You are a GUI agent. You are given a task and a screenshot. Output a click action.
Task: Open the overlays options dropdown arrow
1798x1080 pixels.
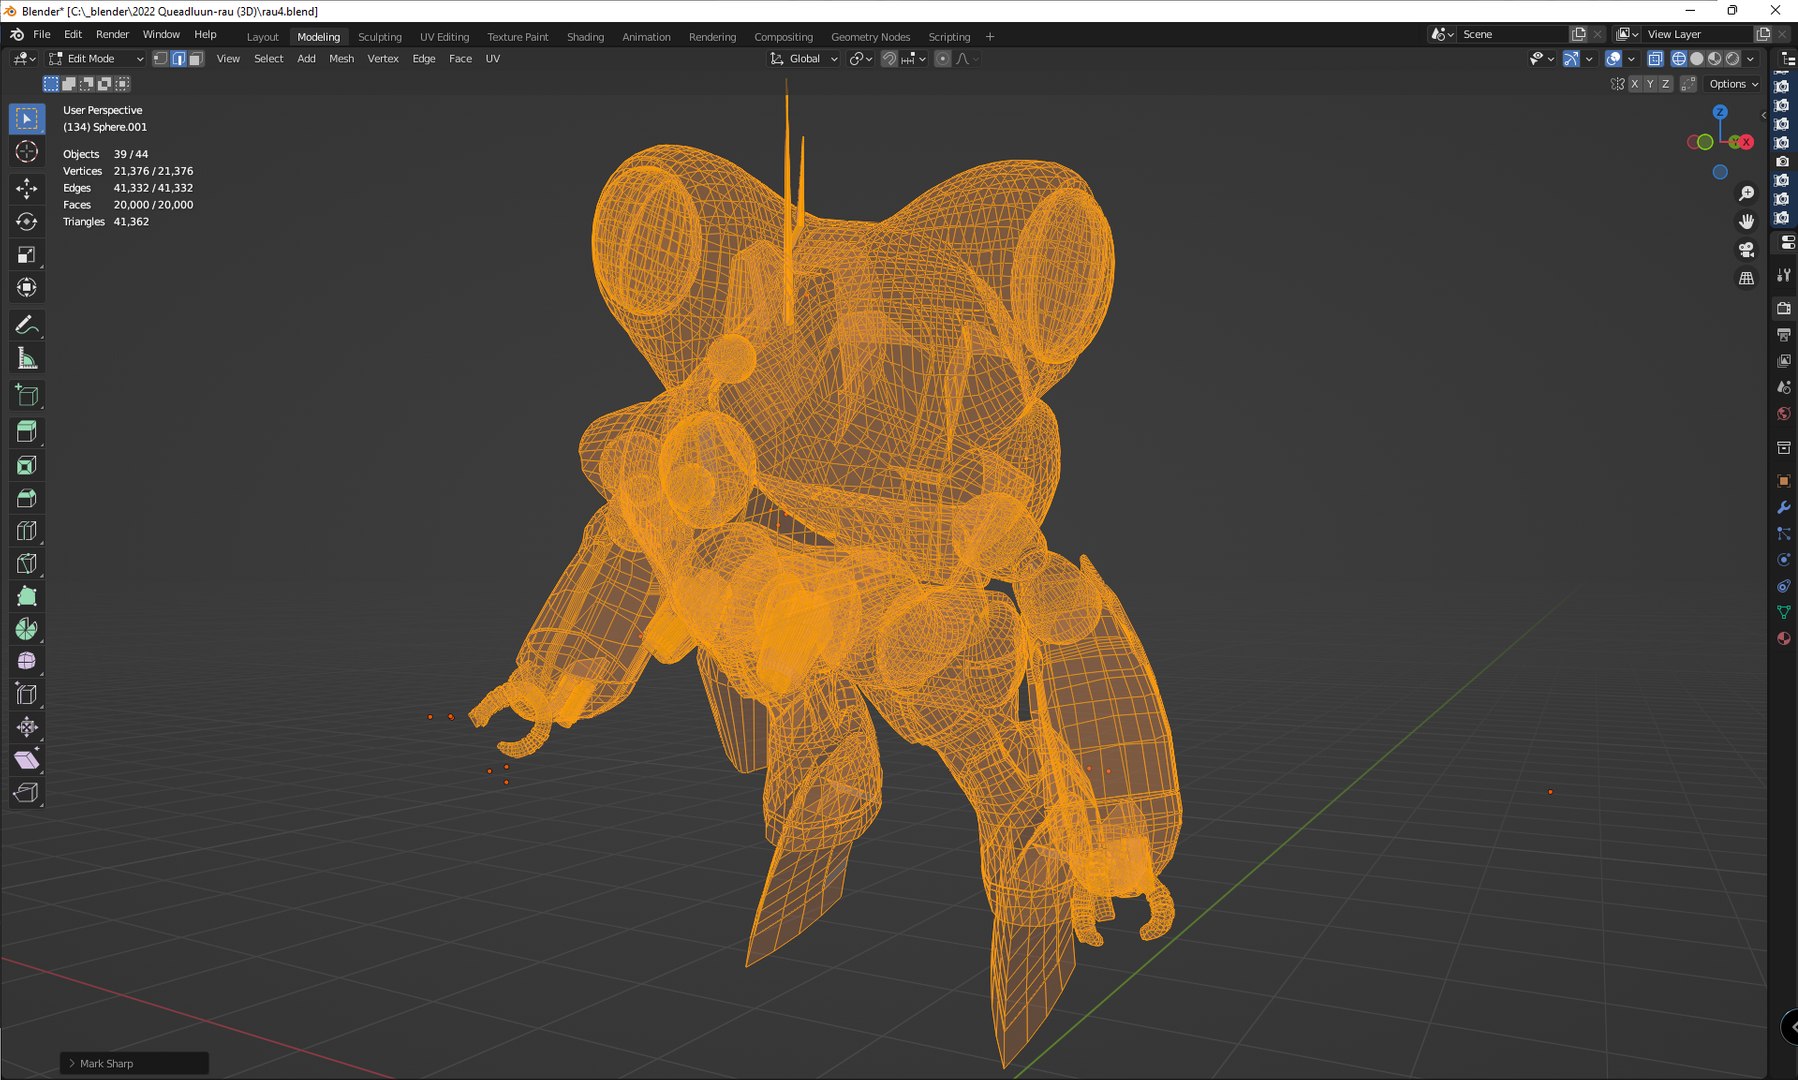(x=1631, y=59)
